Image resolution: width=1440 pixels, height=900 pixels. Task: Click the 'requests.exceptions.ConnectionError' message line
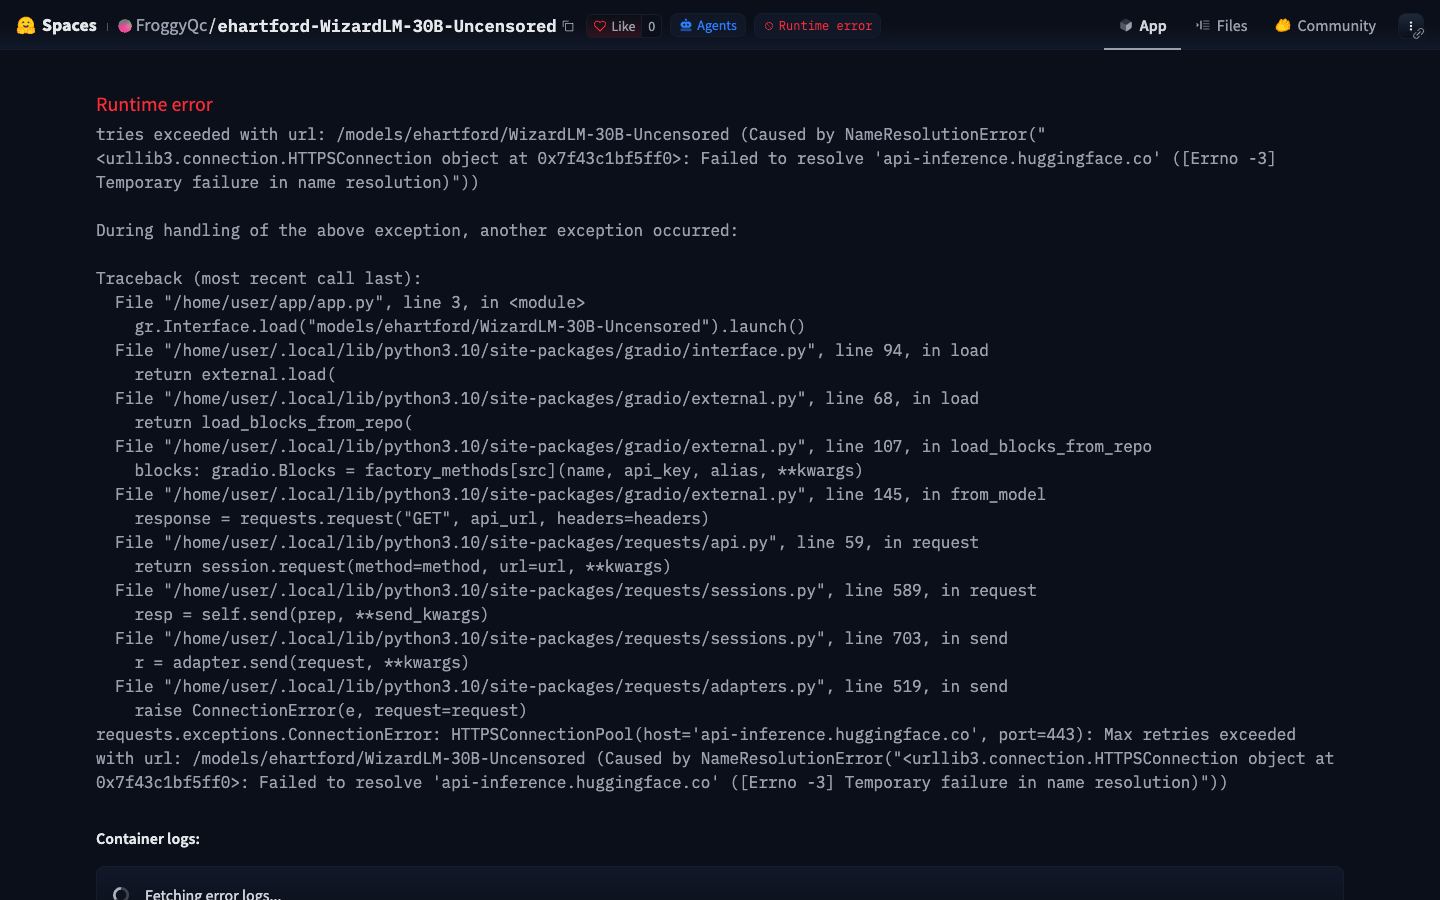pyautogui.click(x=715, y=758)
